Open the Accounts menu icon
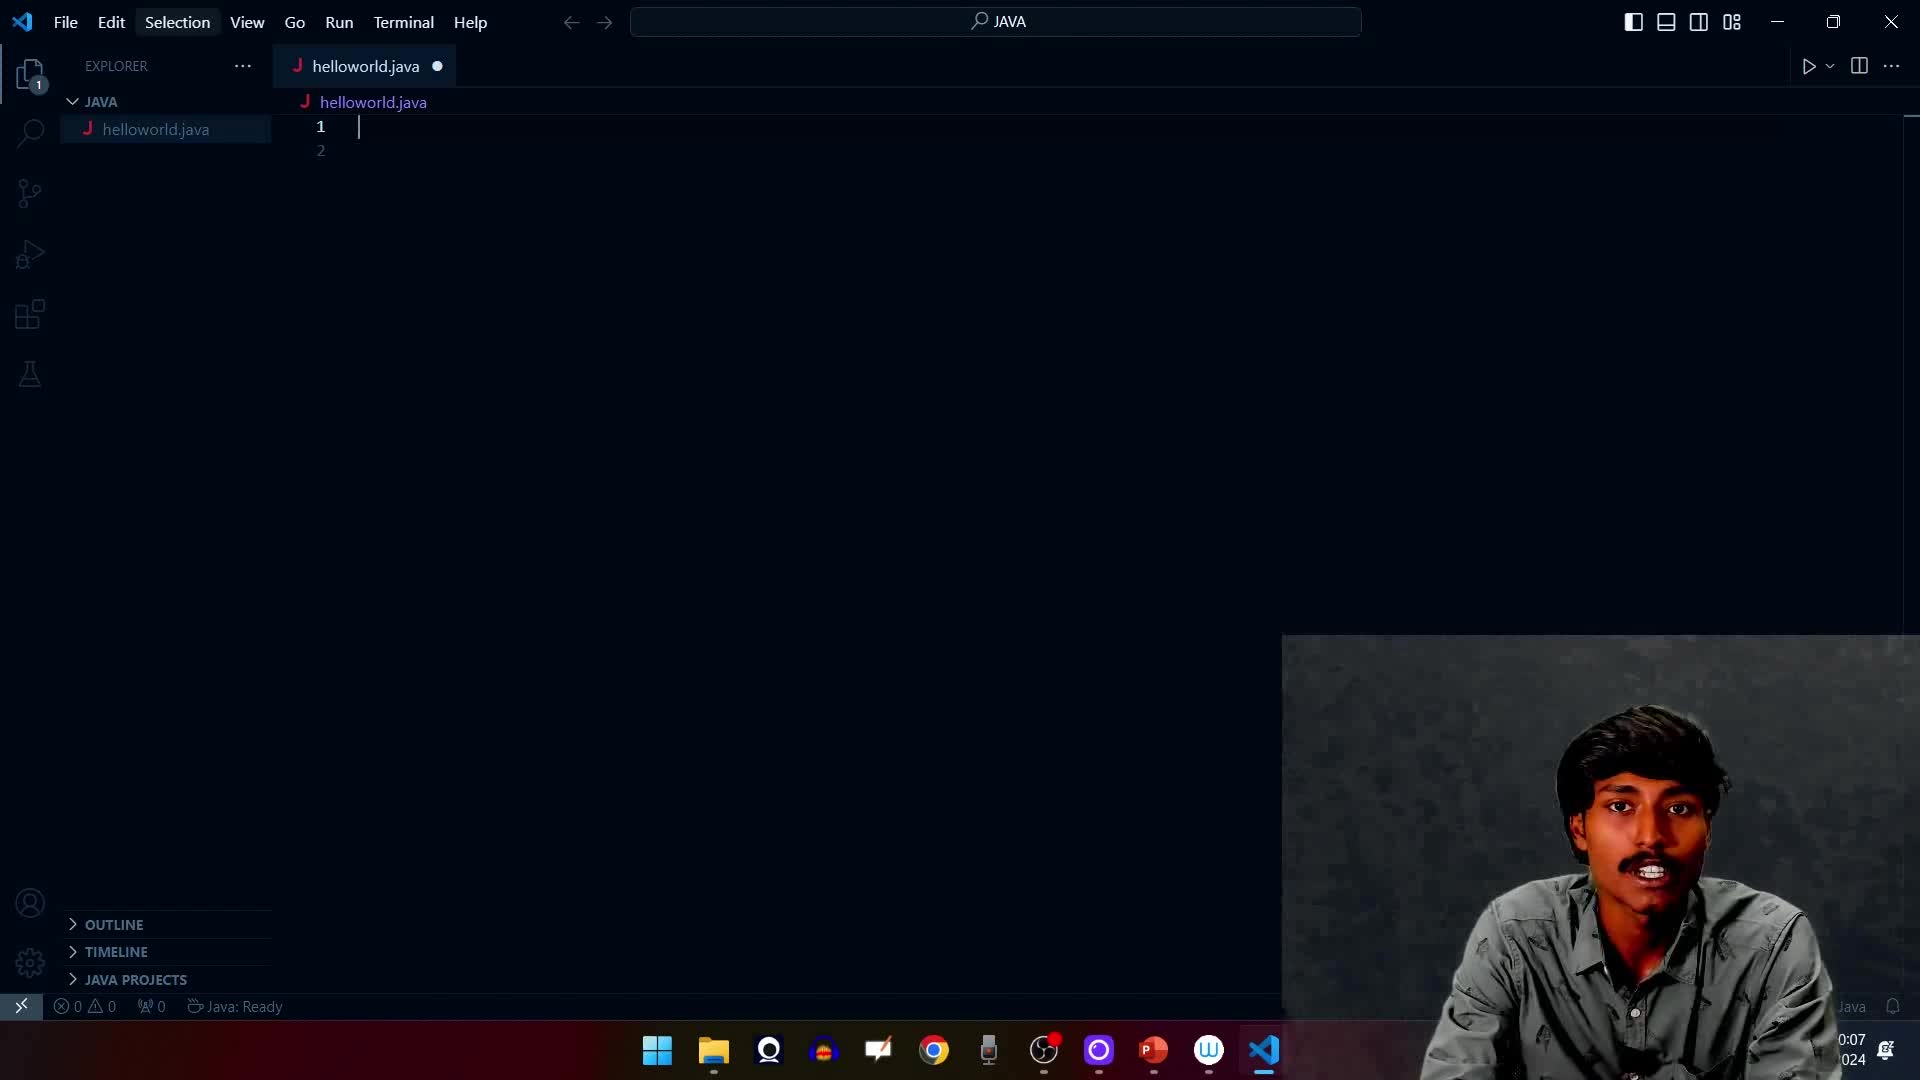Screen dimensions: 1920x1080 30,903
